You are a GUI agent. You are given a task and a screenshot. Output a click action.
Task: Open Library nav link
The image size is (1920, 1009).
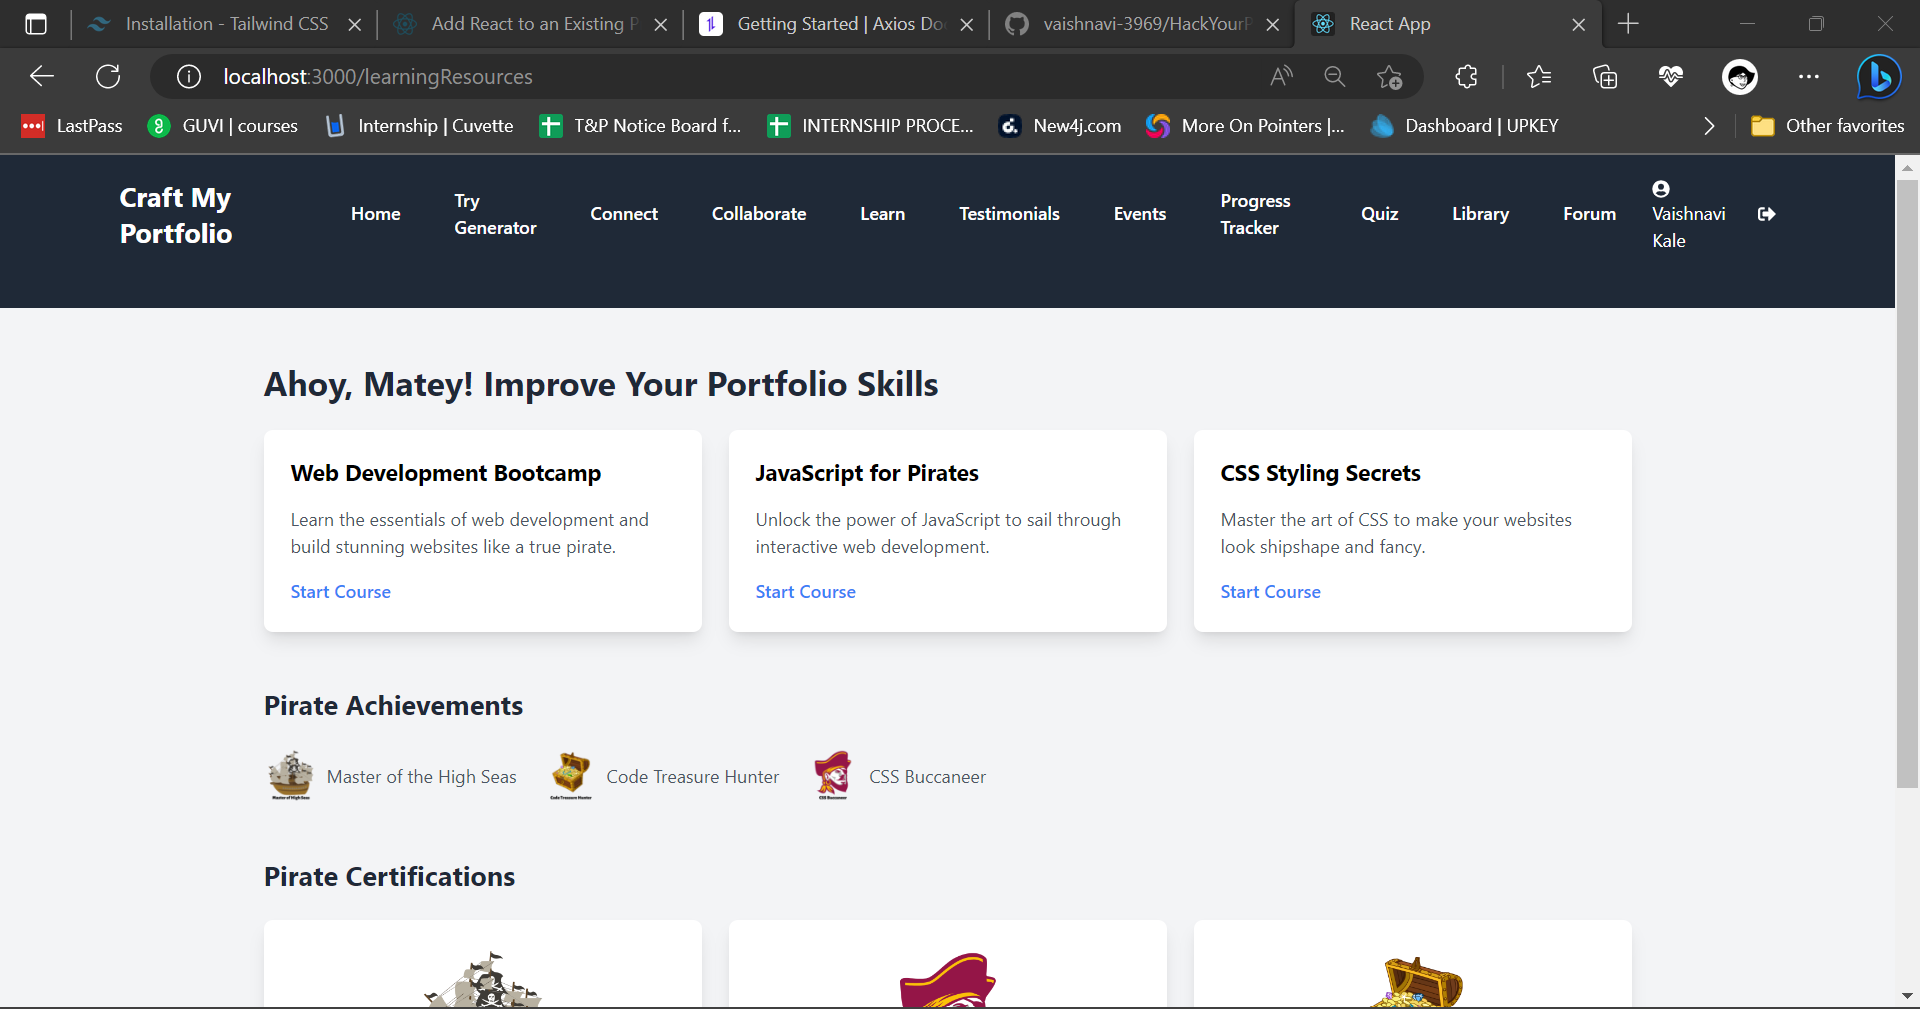point(1480,214)
